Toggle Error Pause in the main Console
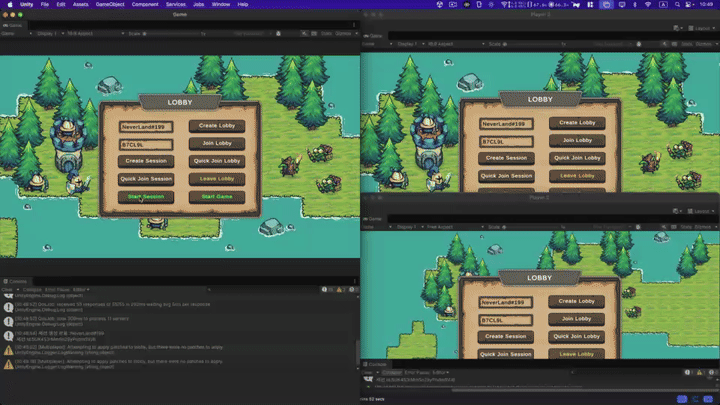This screenshot has height=405, width=720. coord(57,290)
